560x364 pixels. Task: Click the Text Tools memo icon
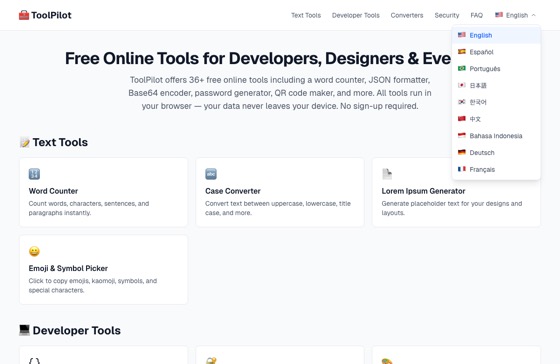coord(25,142)
